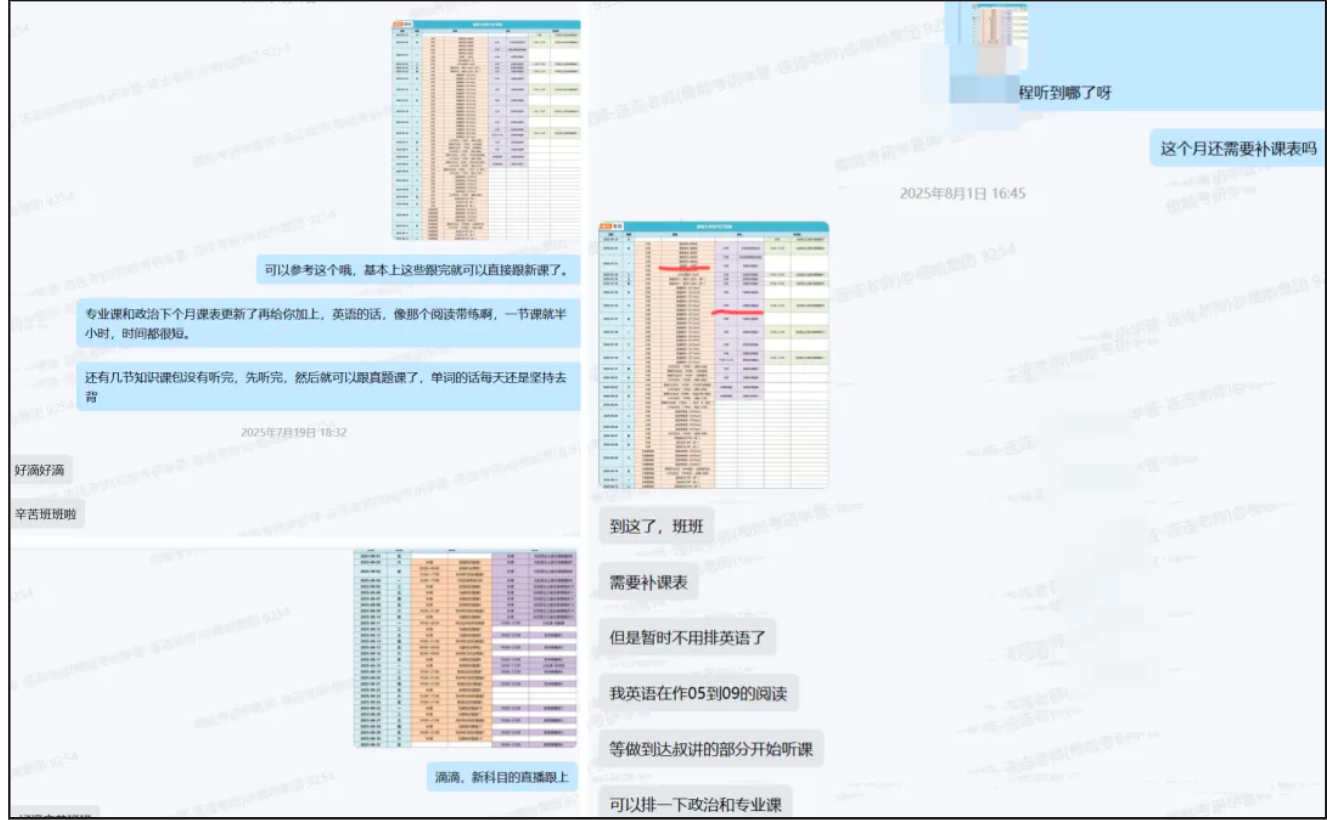Click the message '好滴好滴'
The height and width of the screenshot is (820, 1327).
coord(40,469)
